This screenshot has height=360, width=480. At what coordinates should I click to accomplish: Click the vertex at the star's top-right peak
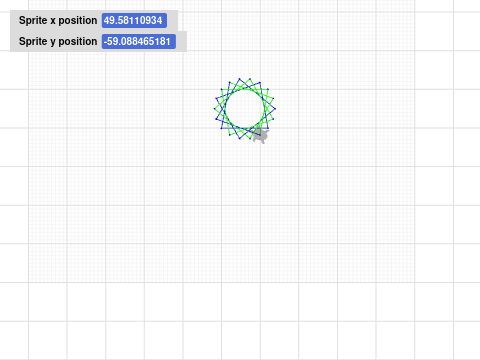pyautogui.click(x=250, y=79)
